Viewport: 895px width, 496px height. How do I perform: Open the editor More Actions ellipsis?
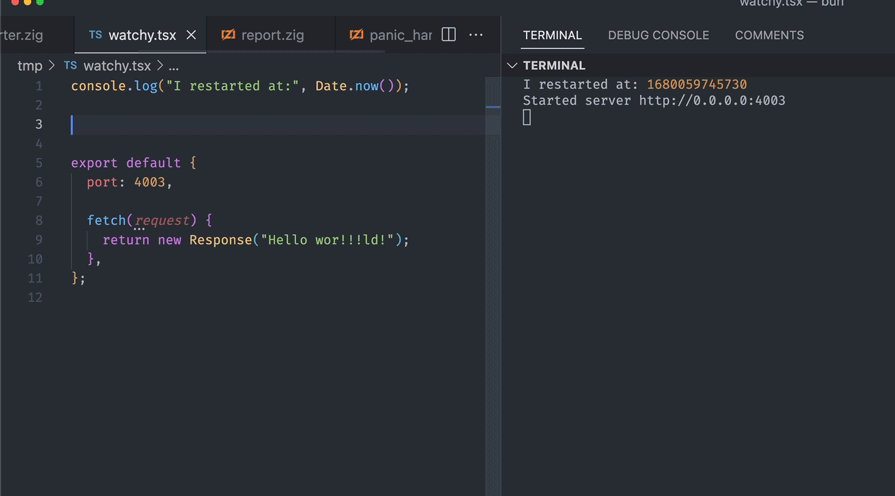point(476,35)
